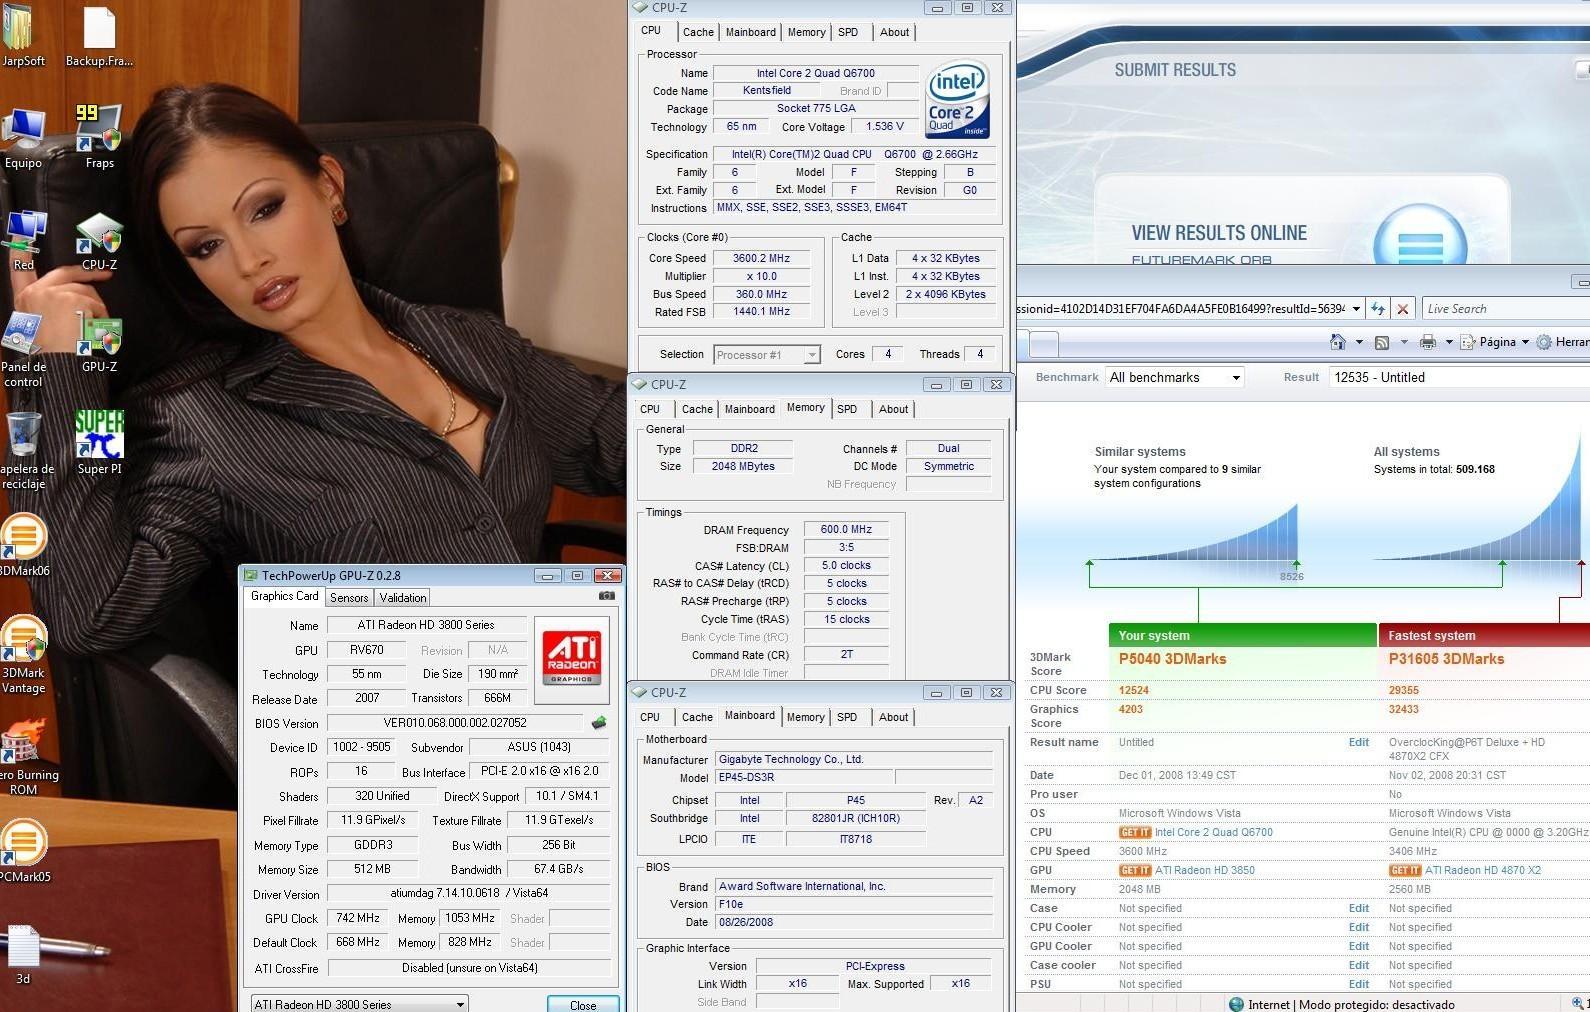Open the ATI Radeon HD 3850 link
The height and width of the screenshot is (1012, 1590).
(x=1204, y=870)
